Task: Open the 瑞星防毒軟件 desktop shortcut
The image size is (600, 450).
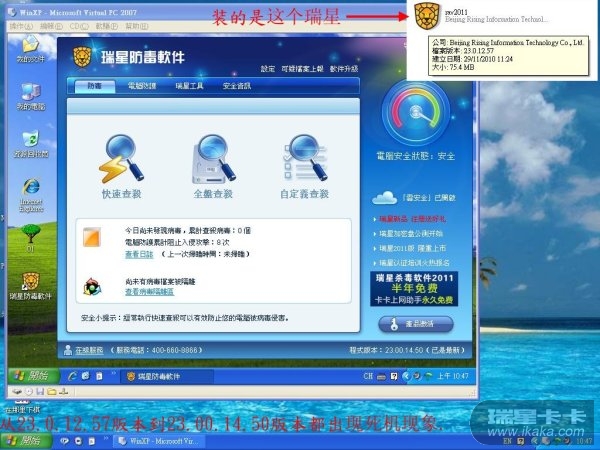Action: pyautogui.click(x=31, y=285)
